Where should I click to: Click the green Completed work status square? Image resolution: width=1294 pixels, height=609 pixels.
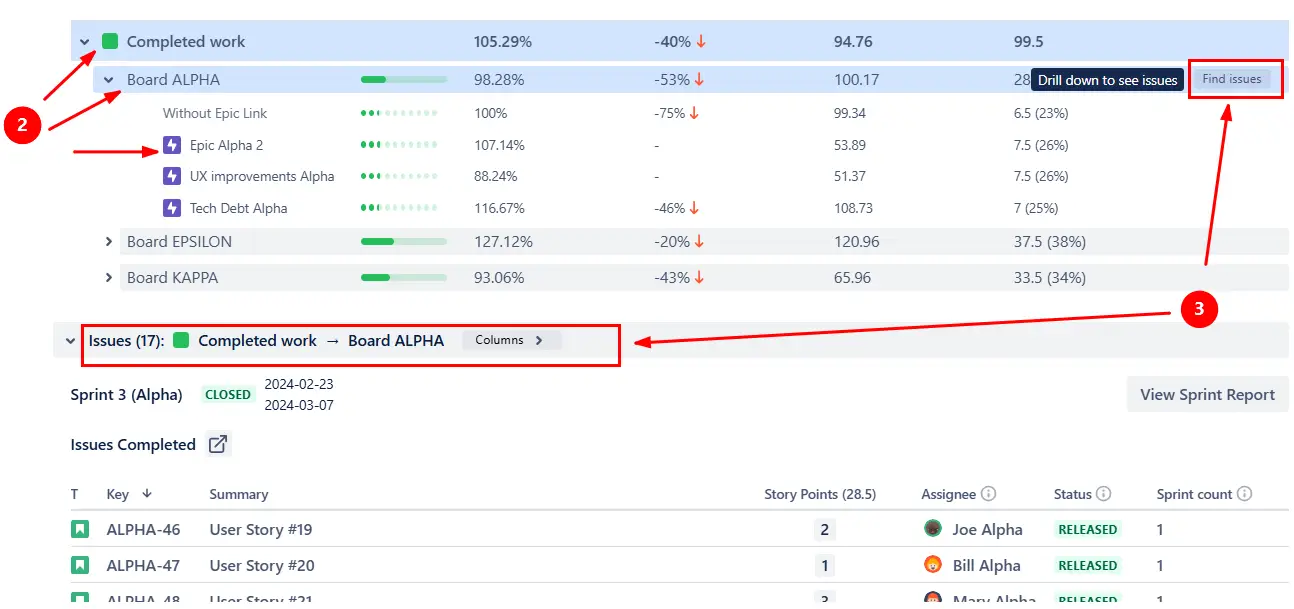[x=110, y=41]
